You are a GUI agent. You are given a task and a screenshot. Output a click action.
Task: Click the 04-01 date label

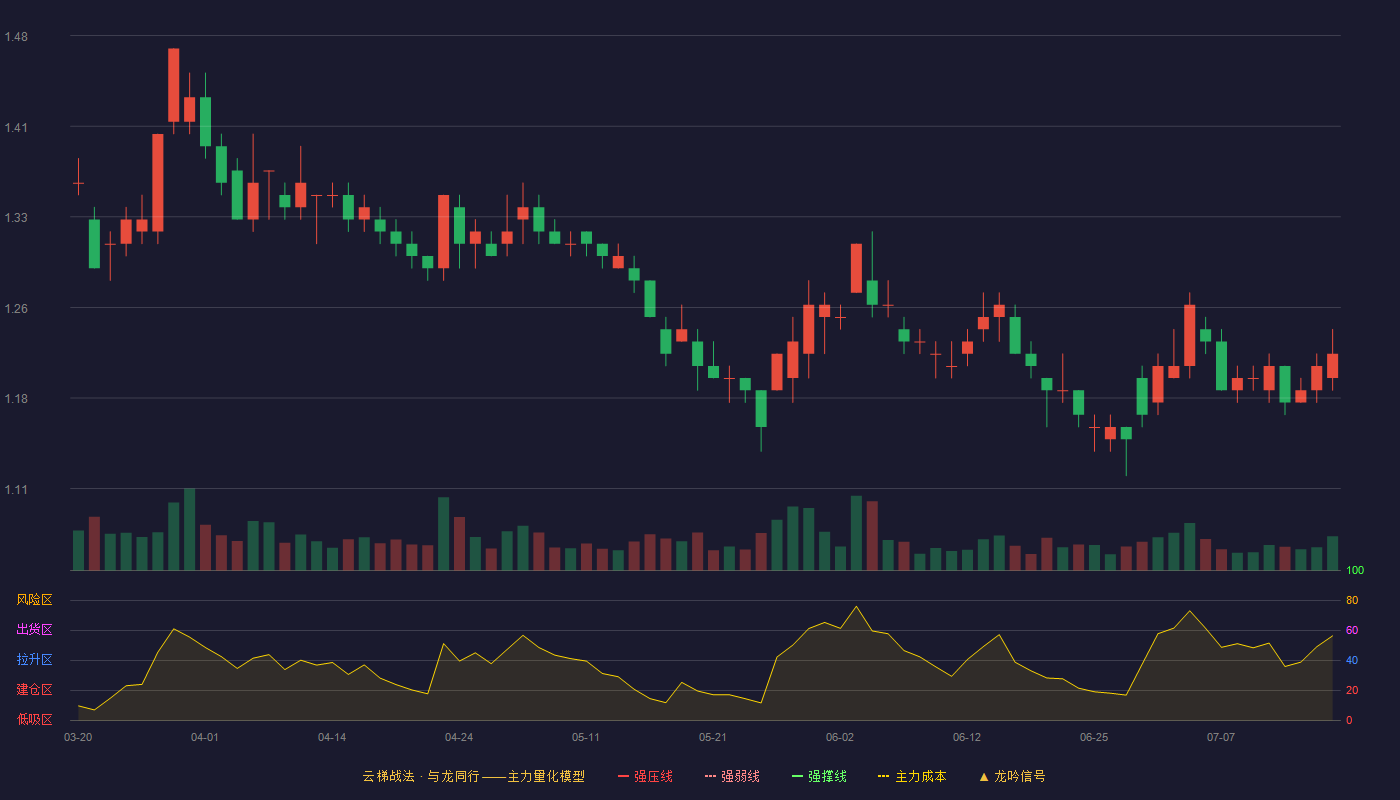(x=205, y=737)
